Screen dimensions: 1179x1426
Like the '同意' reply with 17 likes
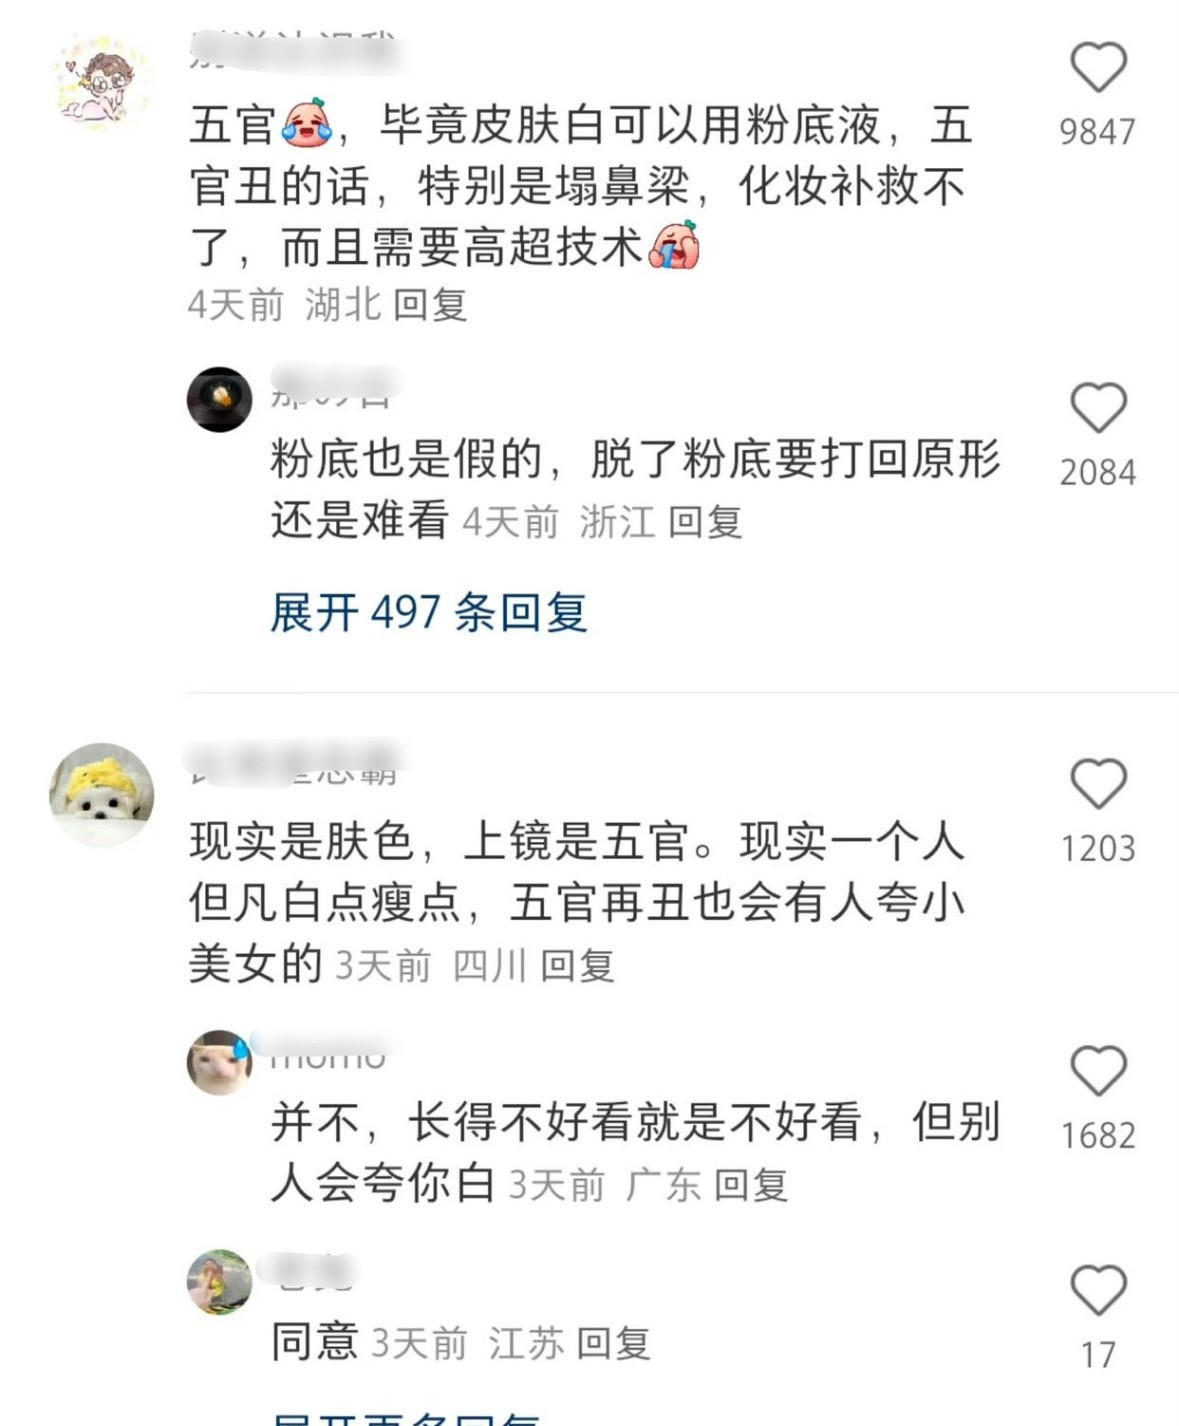click(1098, 1290)
